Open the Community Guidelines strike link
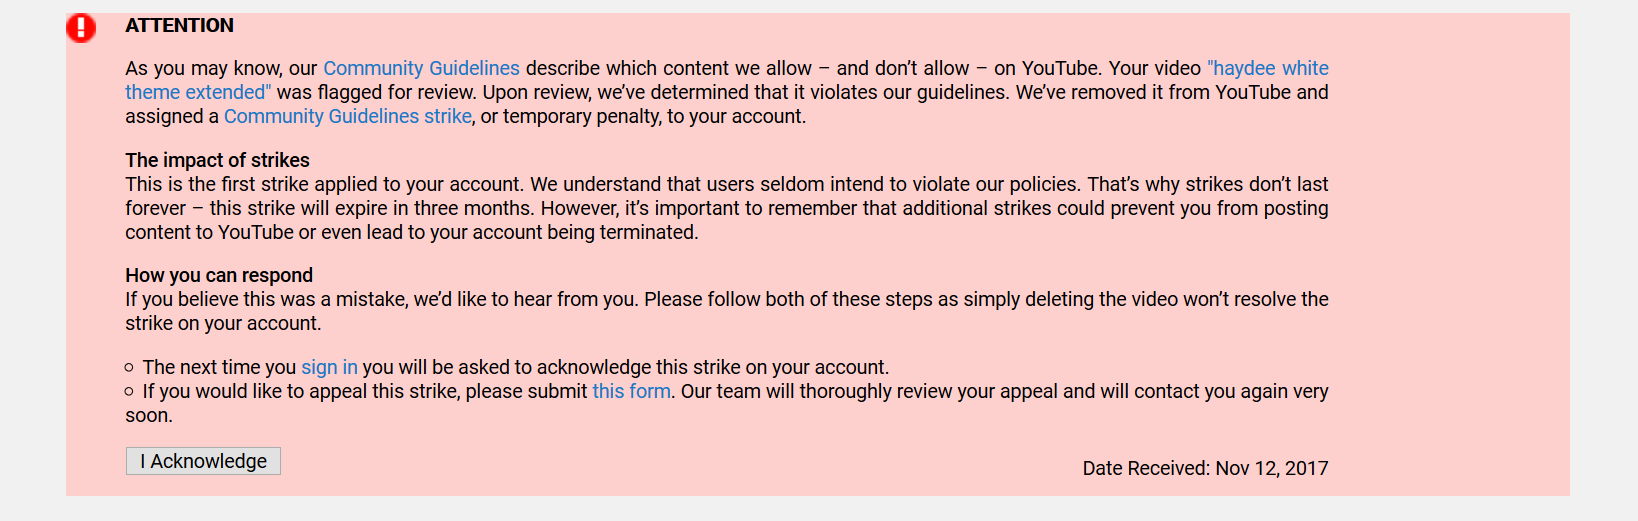Screen dimensions: 1638x521 point(348,116)
